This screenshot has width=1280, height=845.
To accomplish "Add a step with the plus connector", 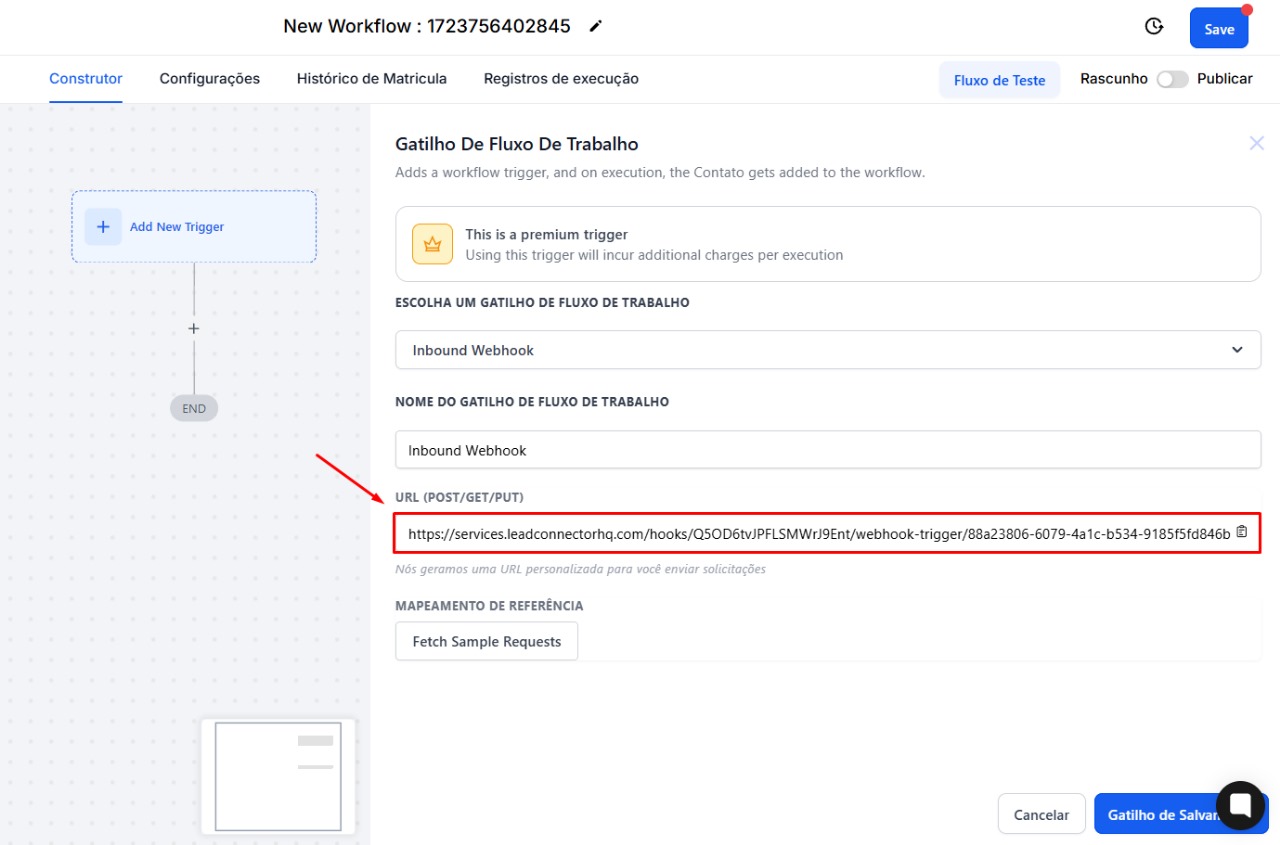I will coord(194,329).
